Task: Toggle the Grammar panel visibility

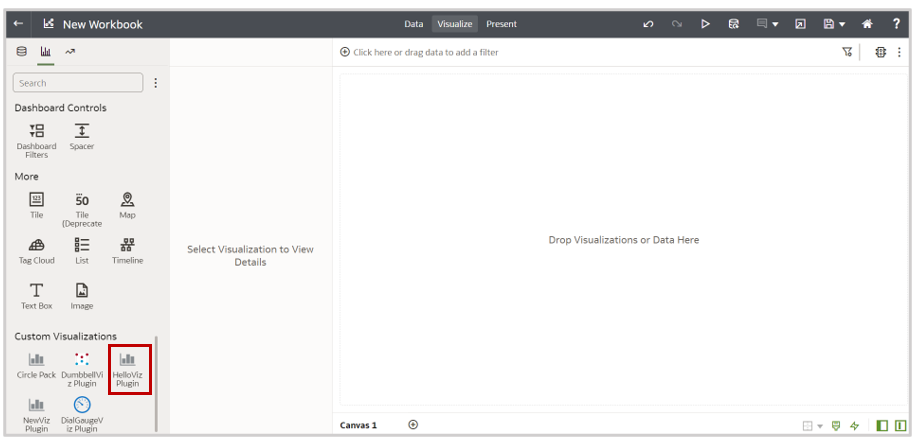Action: [900, 426]
